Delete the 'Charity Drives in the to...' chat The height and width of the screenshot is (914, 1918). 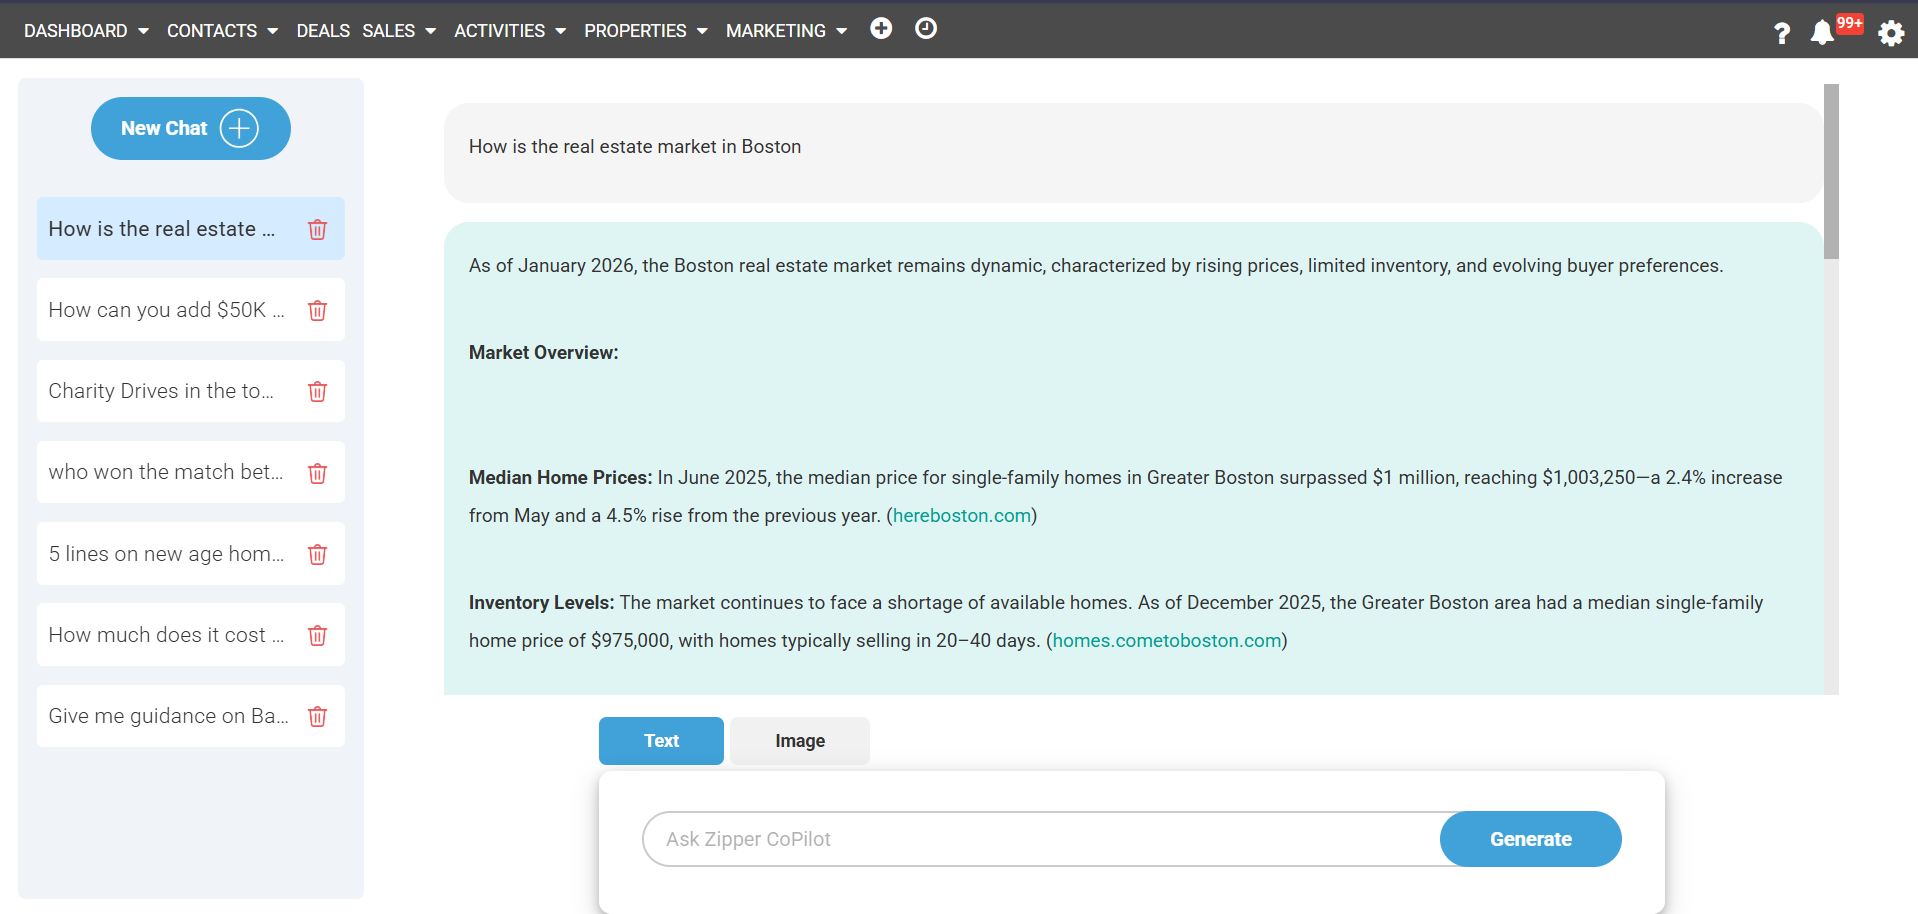[x=317, y=391]
